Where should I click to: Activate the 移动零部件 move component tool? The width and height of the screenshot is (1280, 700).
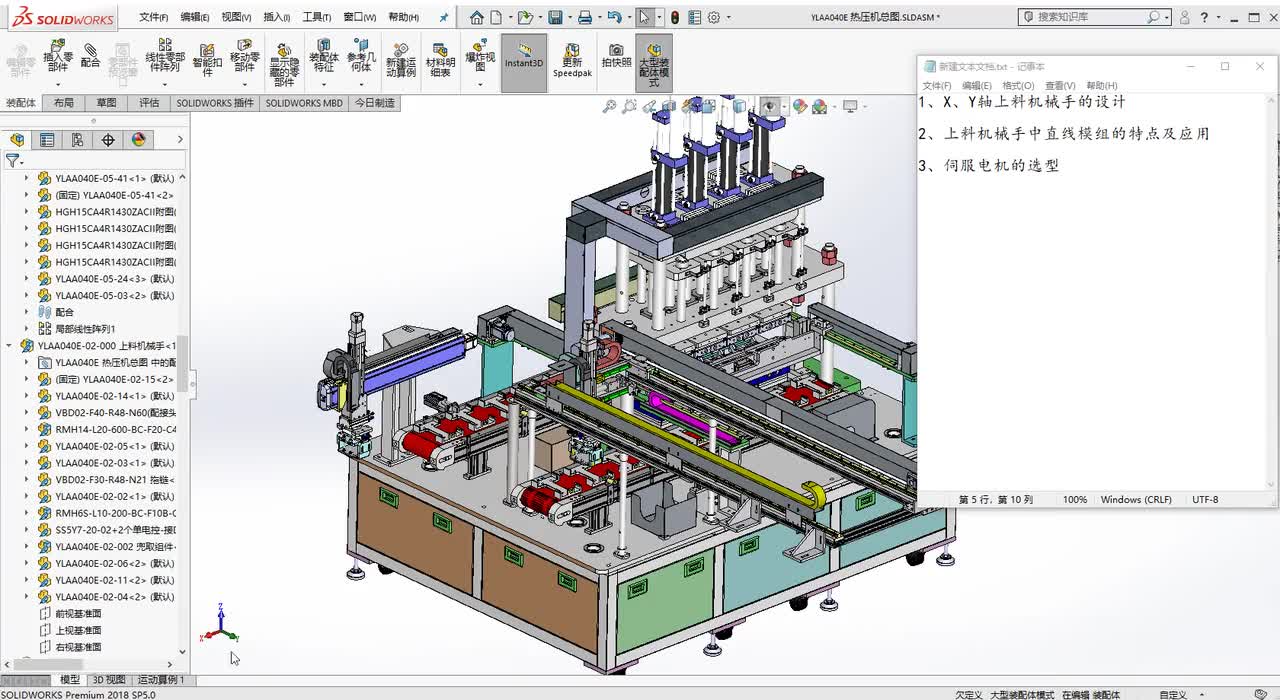[245, 56]
